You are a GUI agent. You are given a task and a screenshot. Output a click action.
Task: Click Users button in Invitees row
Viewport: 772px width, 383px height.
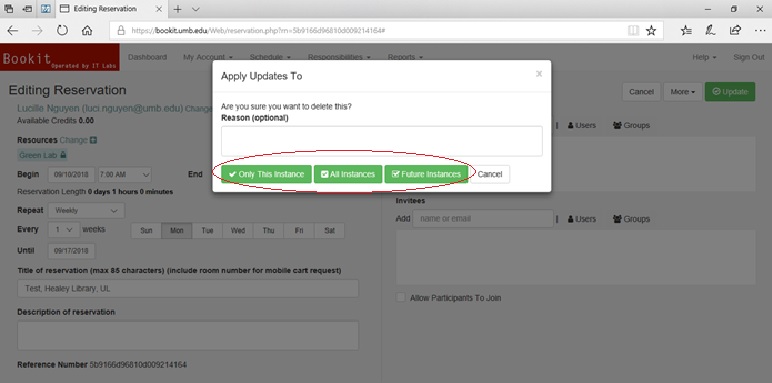tap(581, 219)
